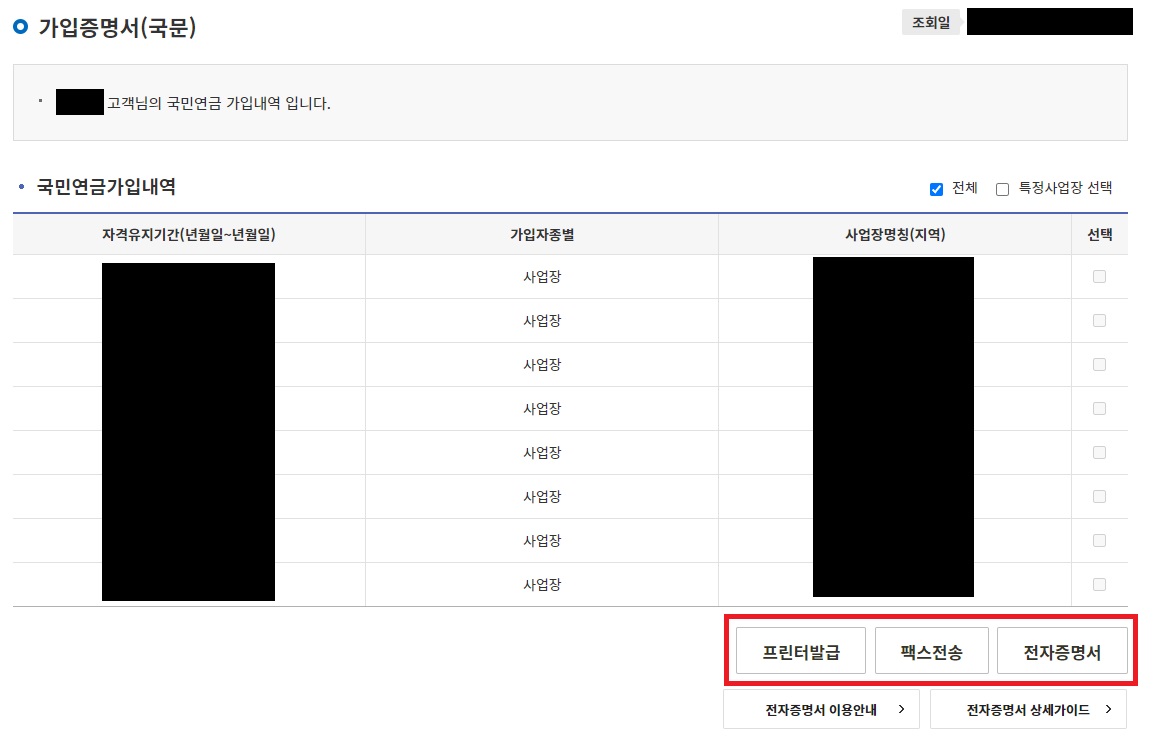
Task: Click the 팩스전송 button
Action: pos(931,649)
